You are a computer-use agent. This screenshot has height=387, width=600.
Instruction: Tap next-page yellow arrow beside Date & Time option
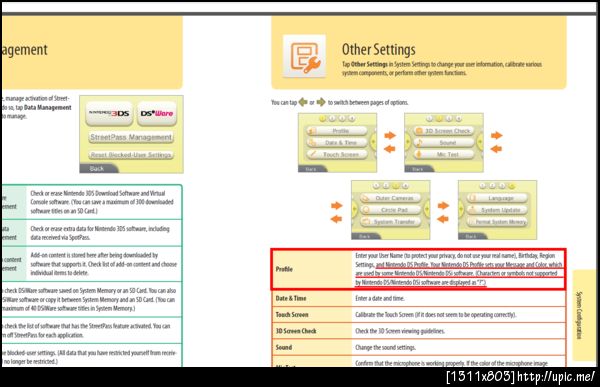click(x=373, y=142)
